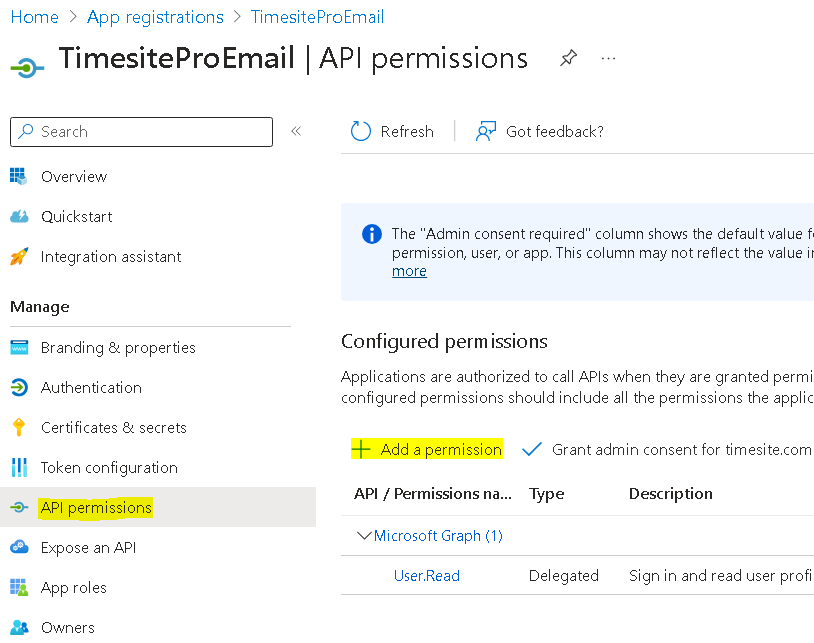
Task: Open Quickstart via its cloud icon
Action: point(20,216)
